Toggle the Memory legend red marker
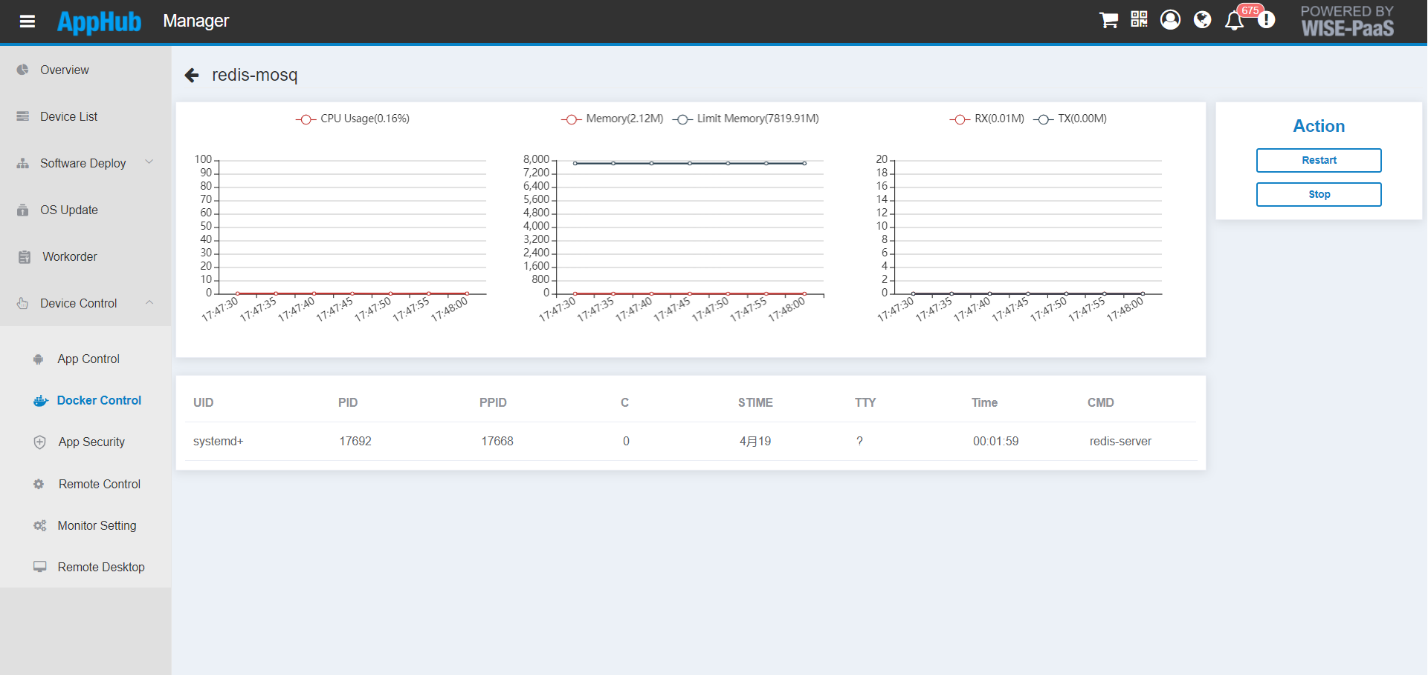Image resolution: width=1428 pixels, height=675 pixels. click(571, 118)
